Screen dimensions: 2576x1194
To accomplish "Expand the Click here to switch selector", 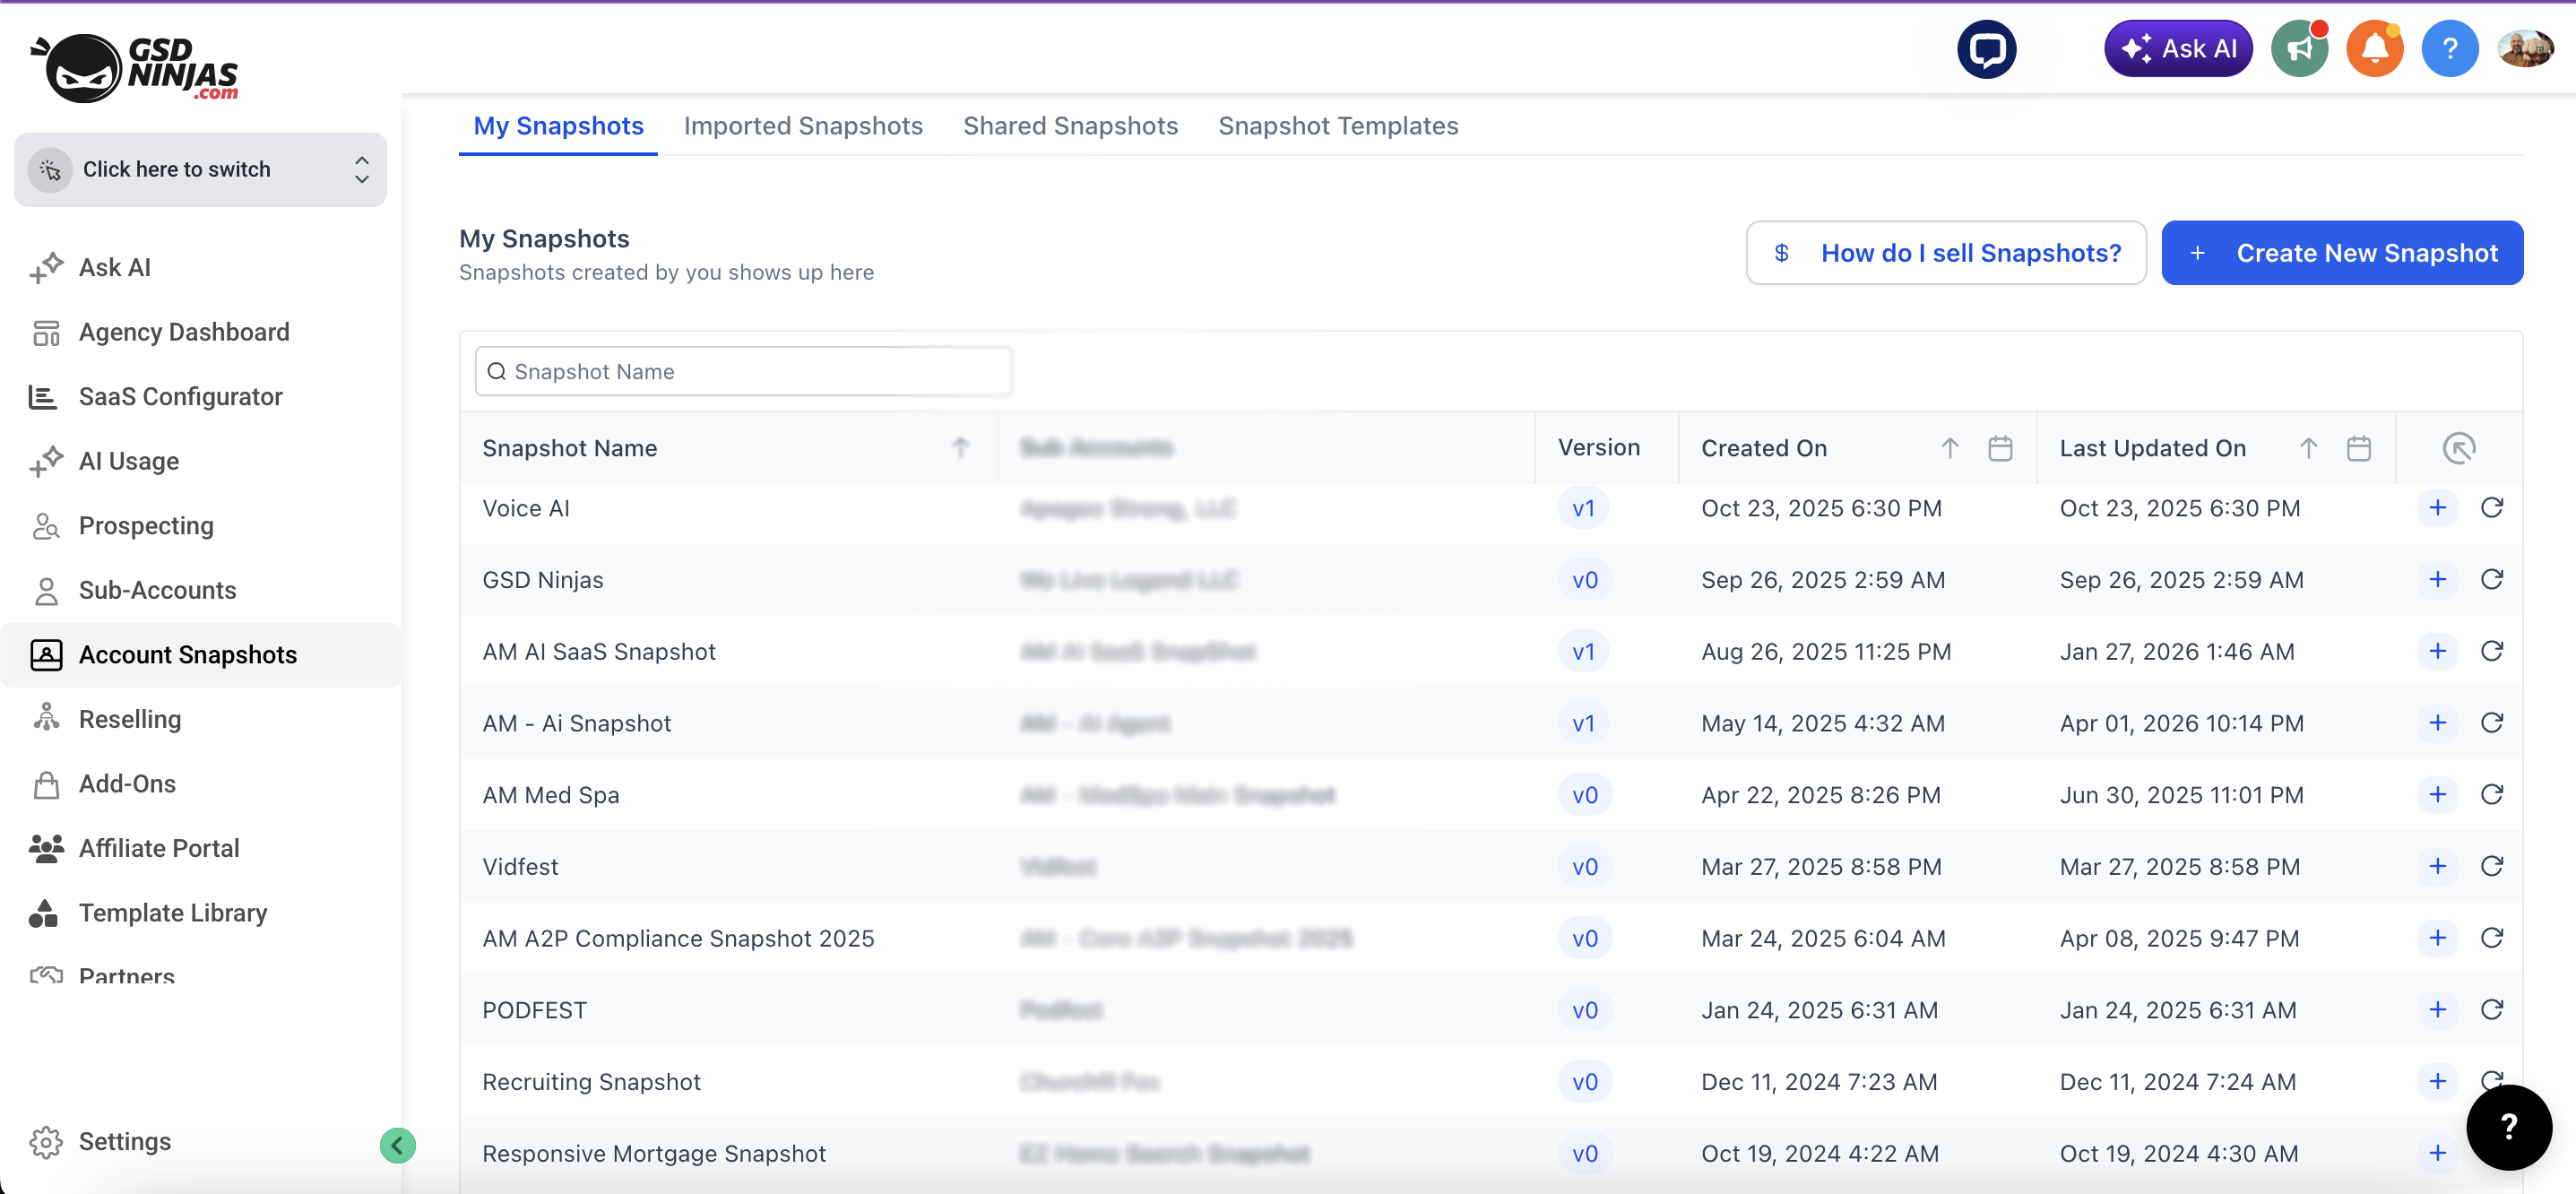I will tap(200, 169).
